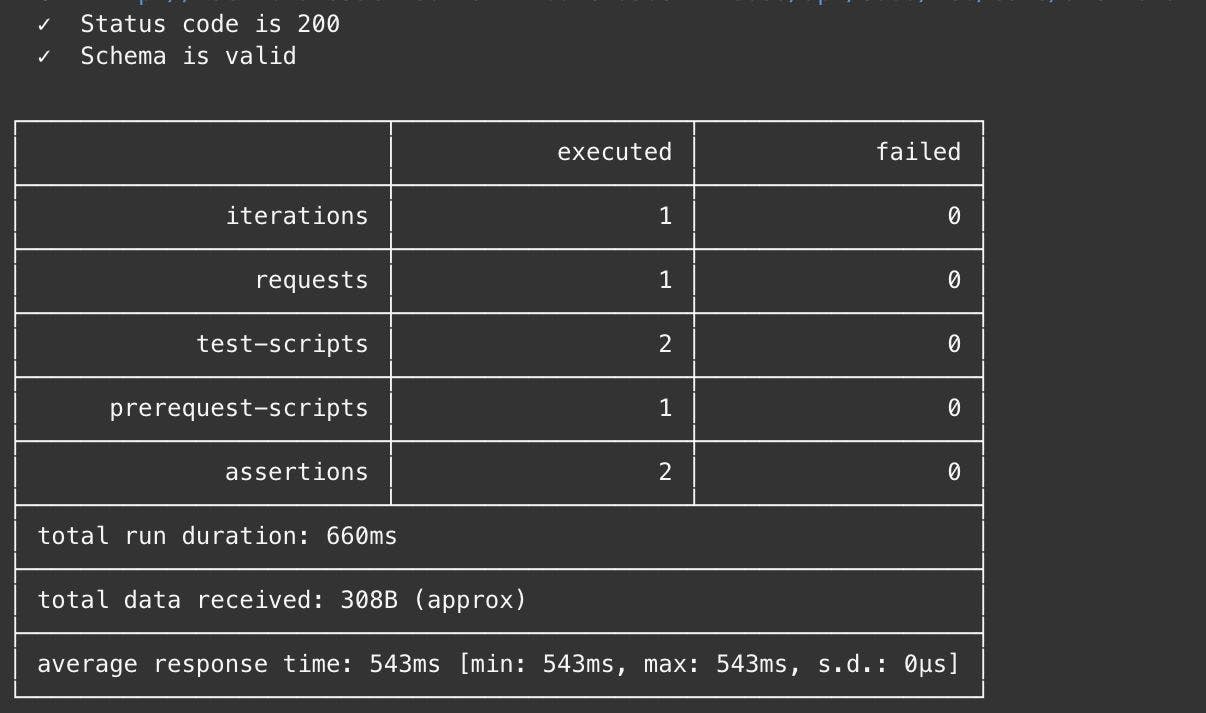The image size is (1206, 713).
Task: Select the 'prerequest-scripts' row label
Action: (x=239, y=408)
